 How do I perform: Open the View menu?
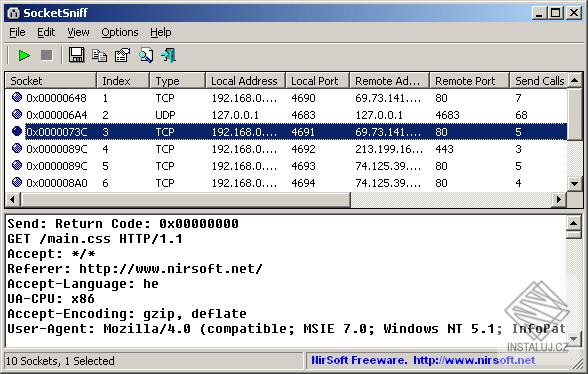point(78,32)
